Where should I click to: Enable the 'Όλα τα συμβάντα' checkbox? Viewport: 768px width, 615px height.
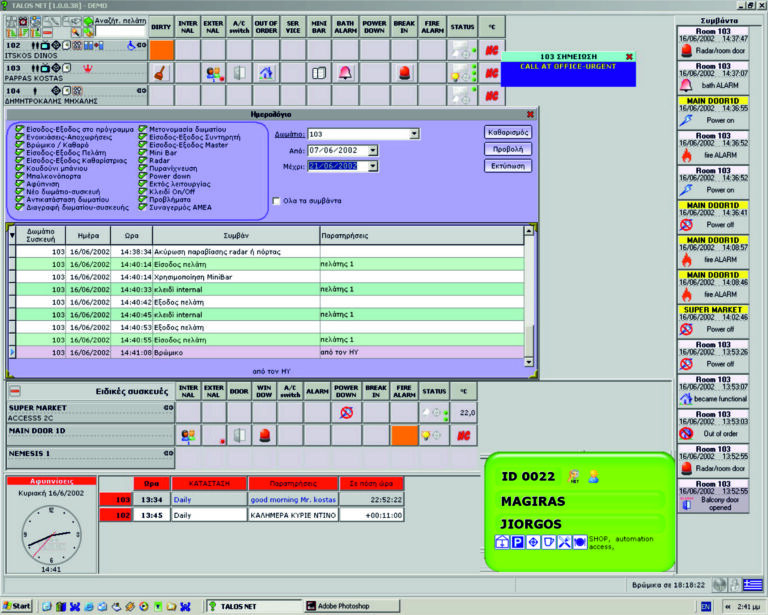tap(277, 201)
